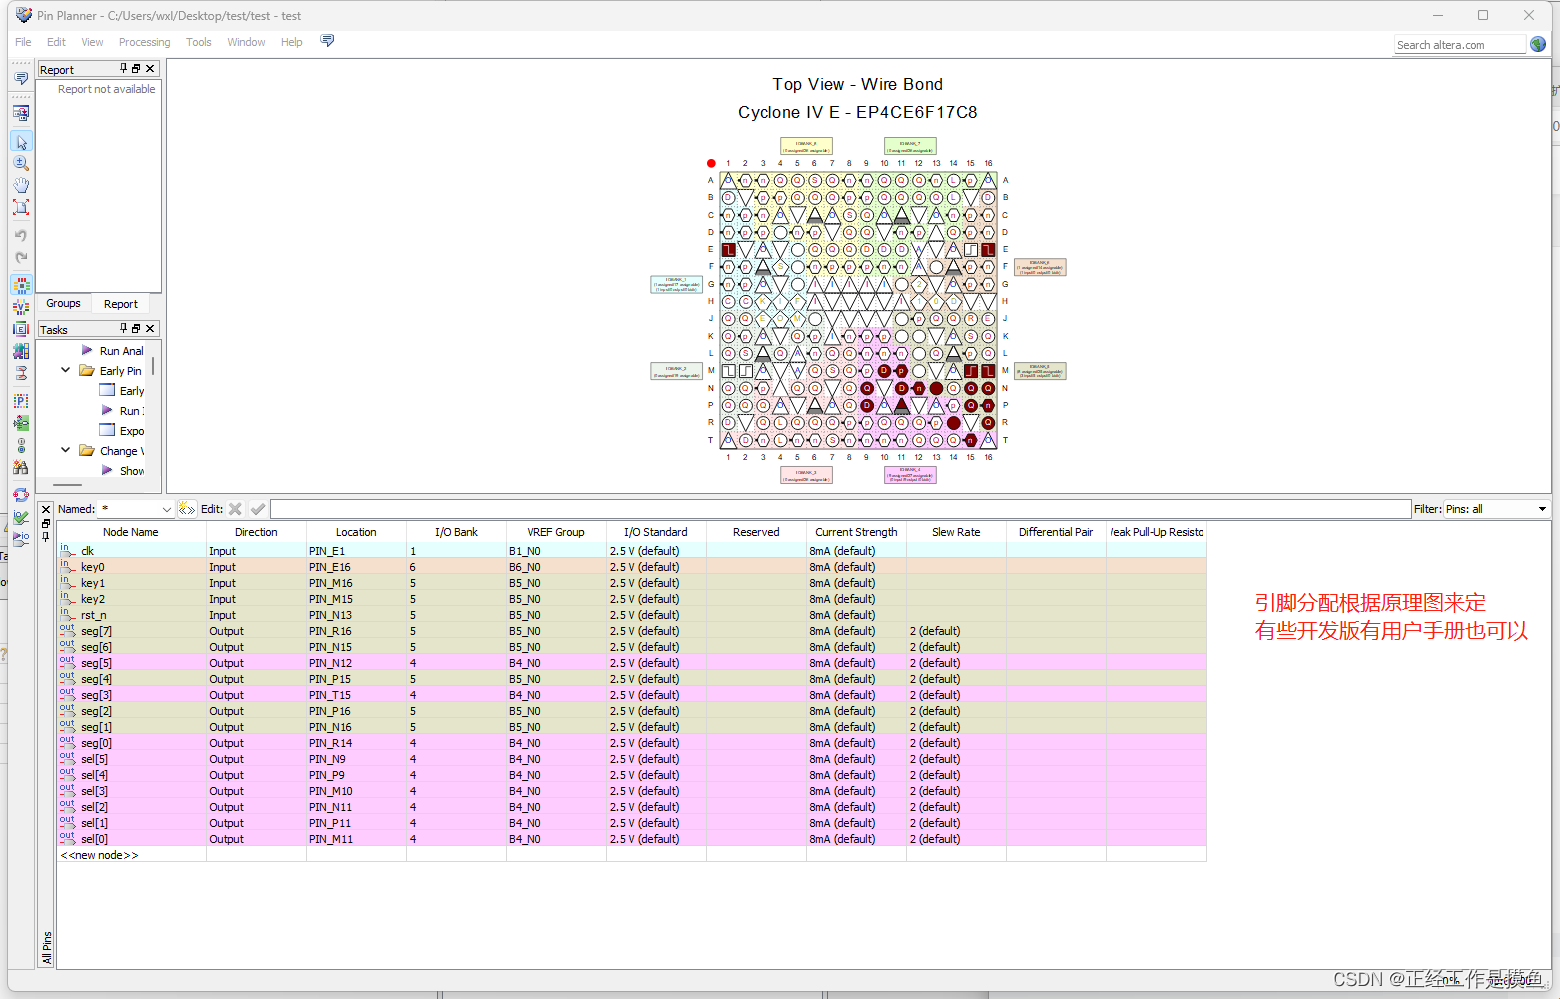
Task: Select the Run Anal task item
Action: coord(122,351)
